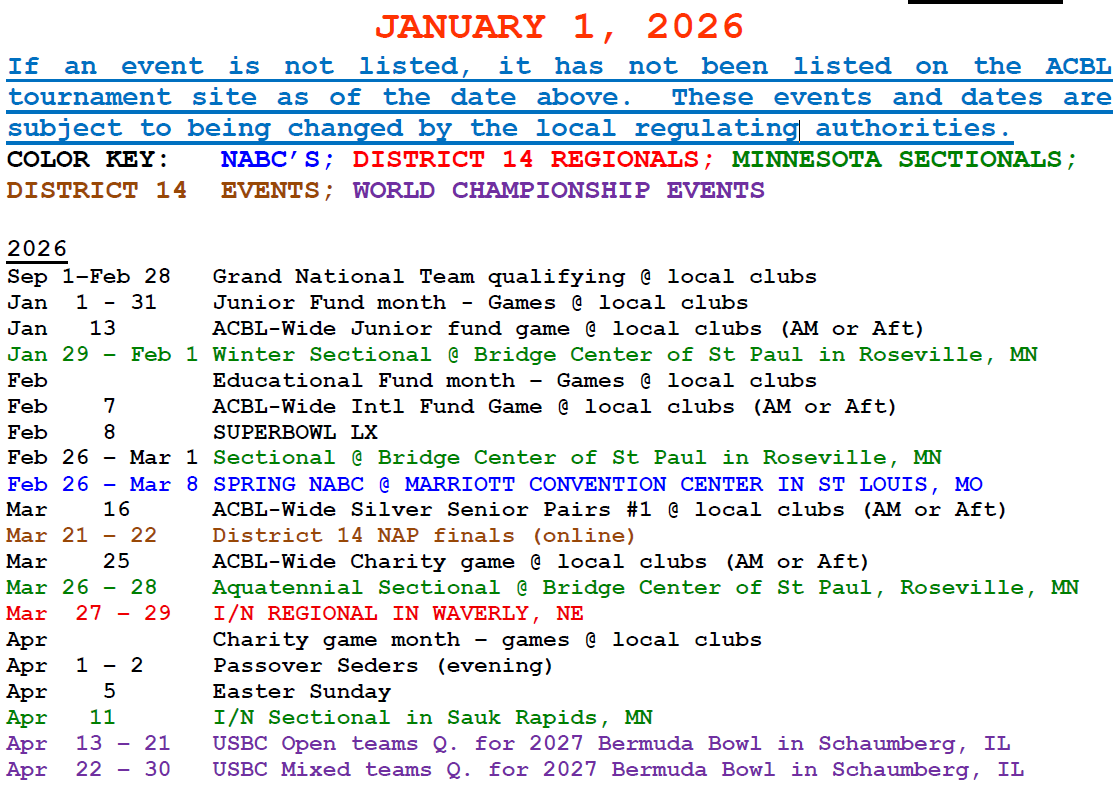Click the ACBL-Wide Intl Fund Game entry
The width and height of the screenshot is (1114, 787).
[x=554, y=407]
